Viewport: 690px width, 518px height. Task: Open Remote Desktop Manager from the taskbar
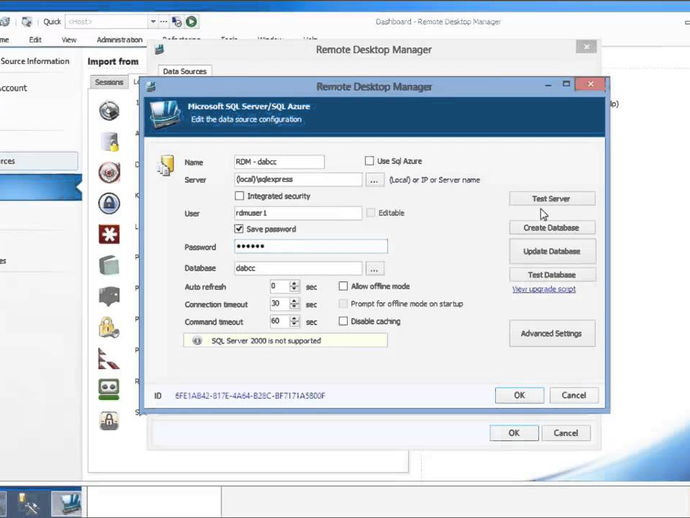click(66, 502)
